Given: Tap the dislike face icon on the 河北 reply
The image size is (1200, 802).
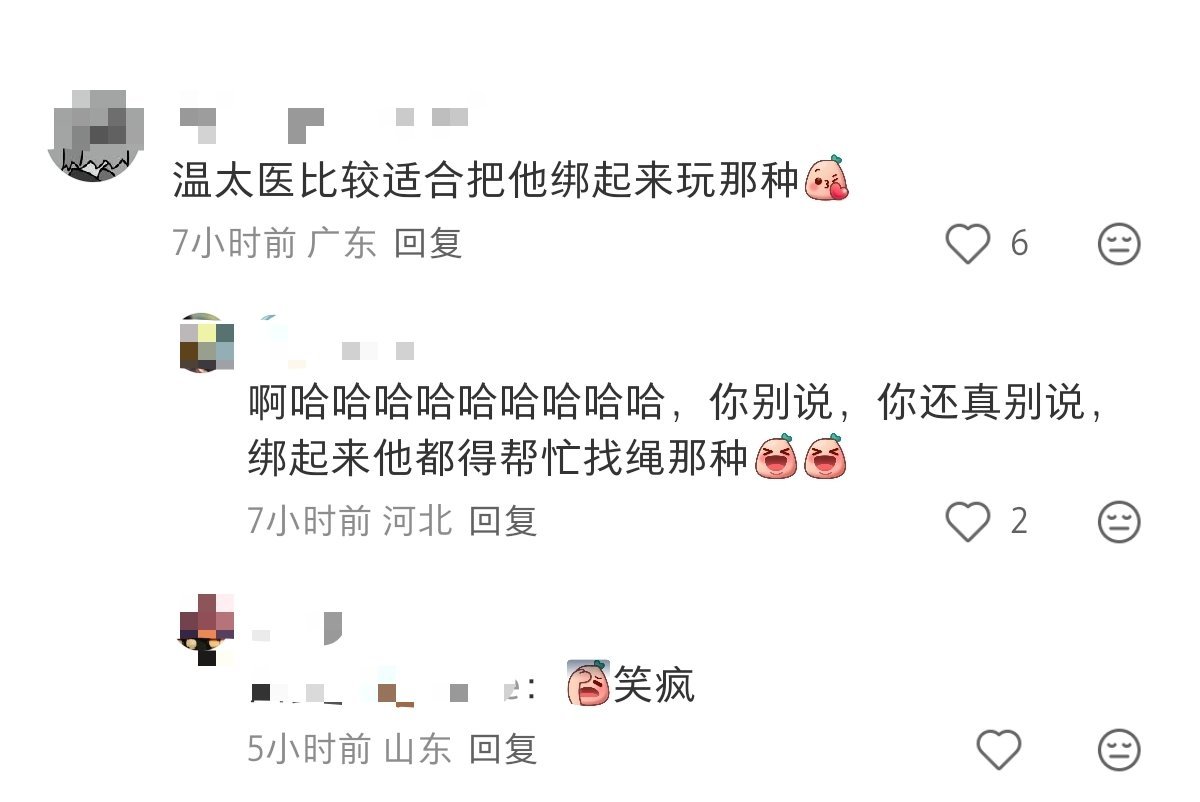Looking at the screenshot, I should pos(1119,522).
